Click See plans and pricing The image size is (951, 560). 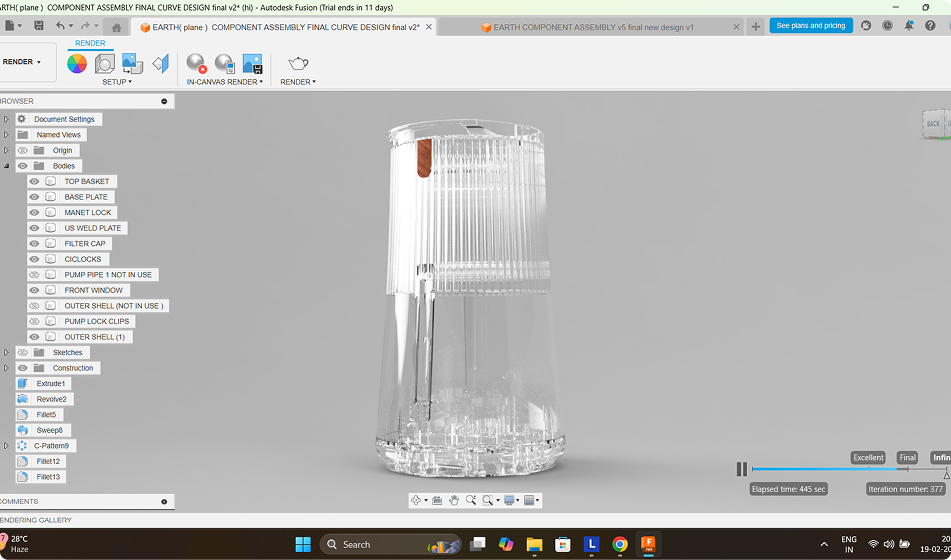811,25
